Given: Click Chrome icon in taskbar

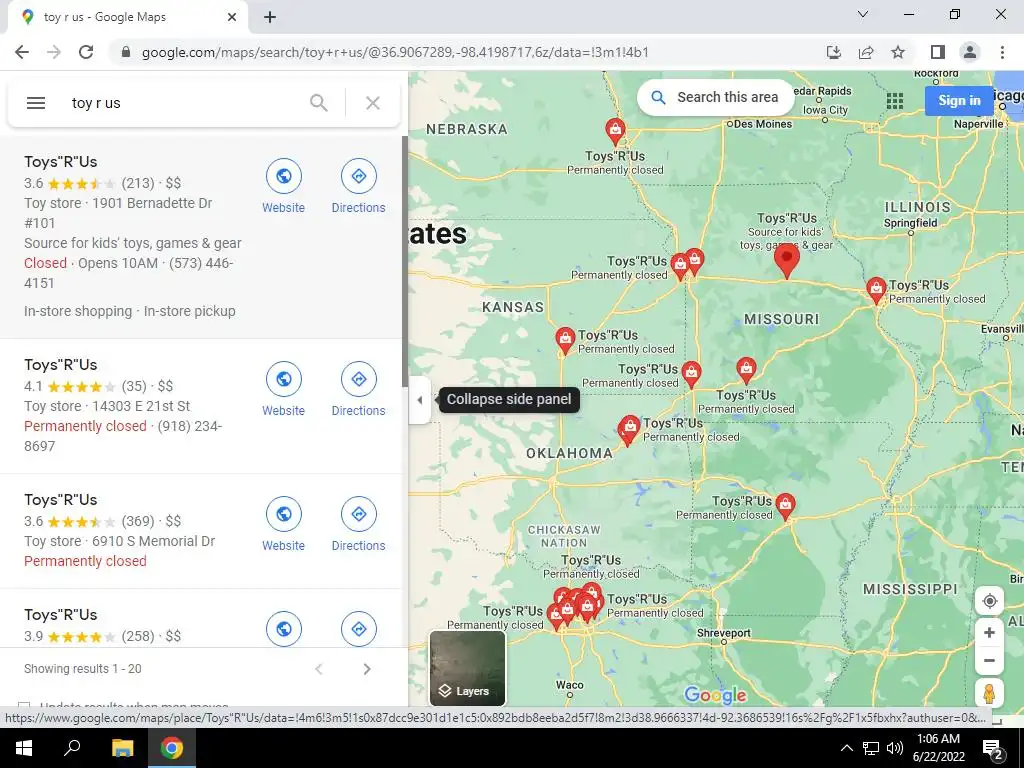Looking at the screenshot, I should coord(172,748).
